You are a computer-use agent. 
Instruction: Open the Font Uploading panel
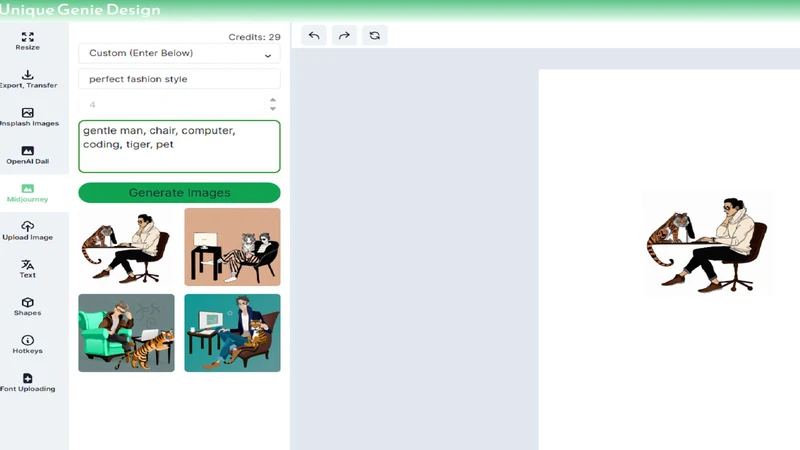click(x=28, y=382)
